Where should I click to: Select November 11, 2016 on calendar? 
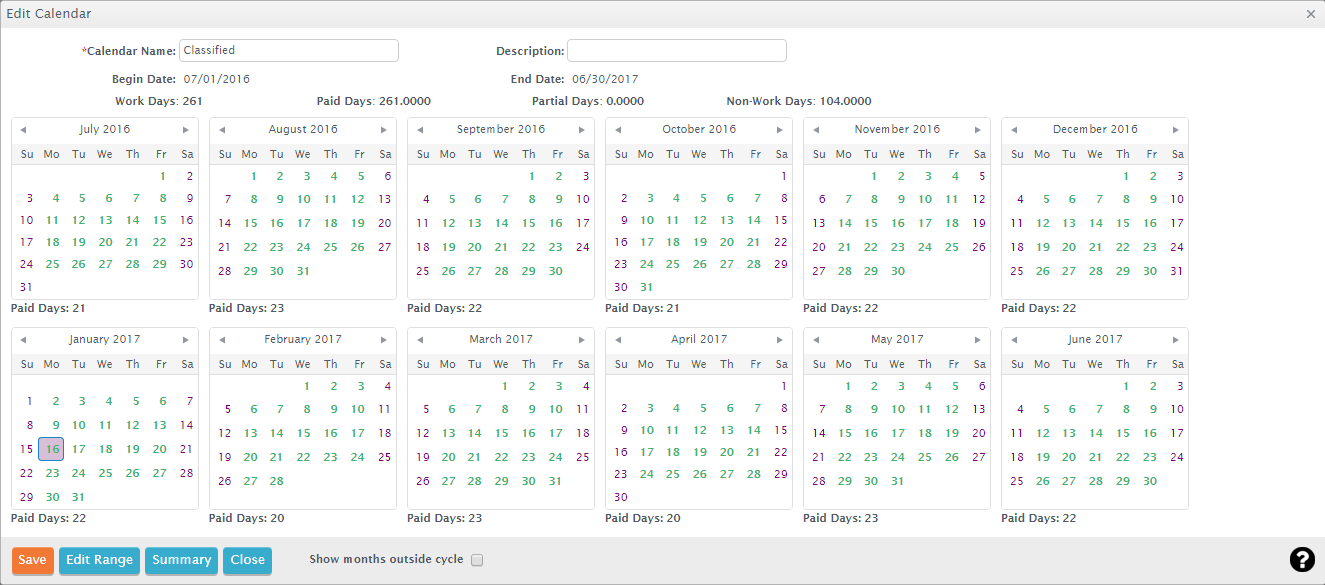[x=953, y=199]
